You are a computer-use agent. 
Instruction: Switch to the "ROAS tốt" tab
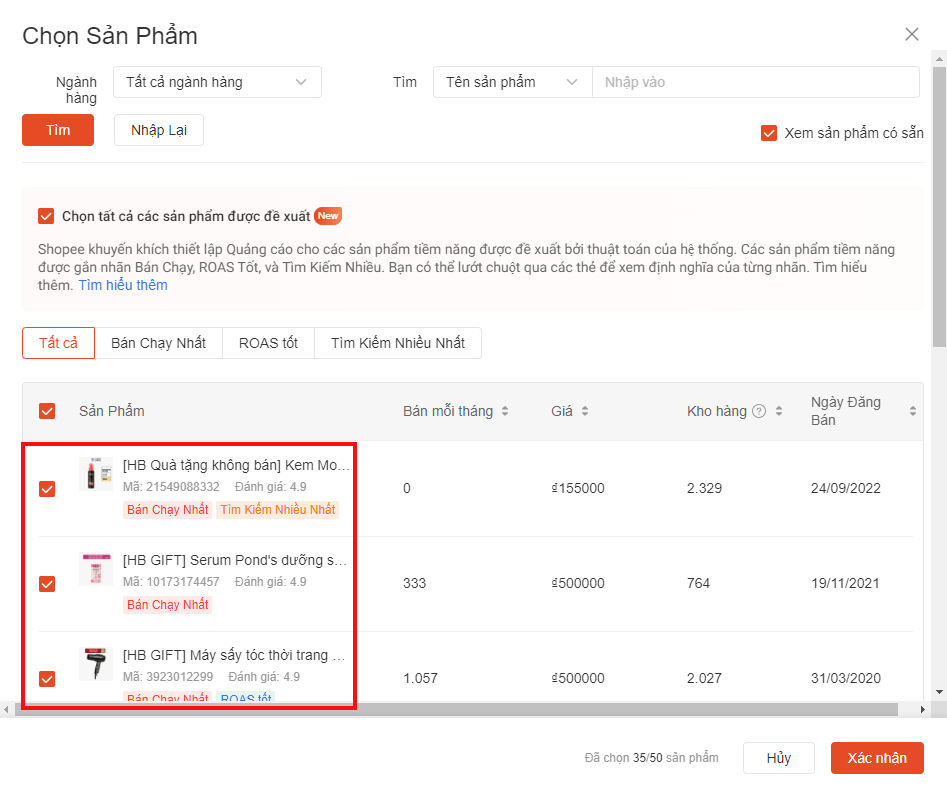267,342
